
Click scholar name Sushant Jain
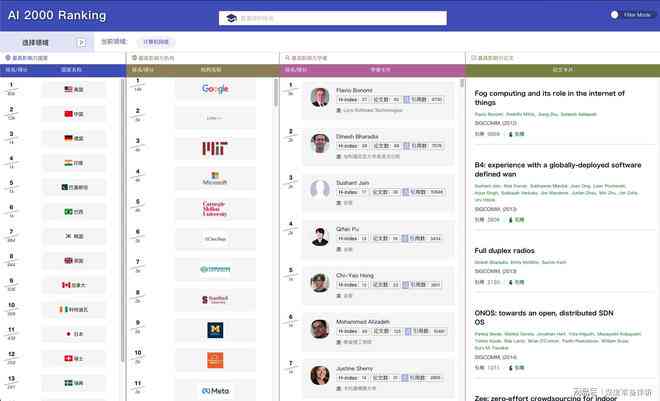point(352,183)
